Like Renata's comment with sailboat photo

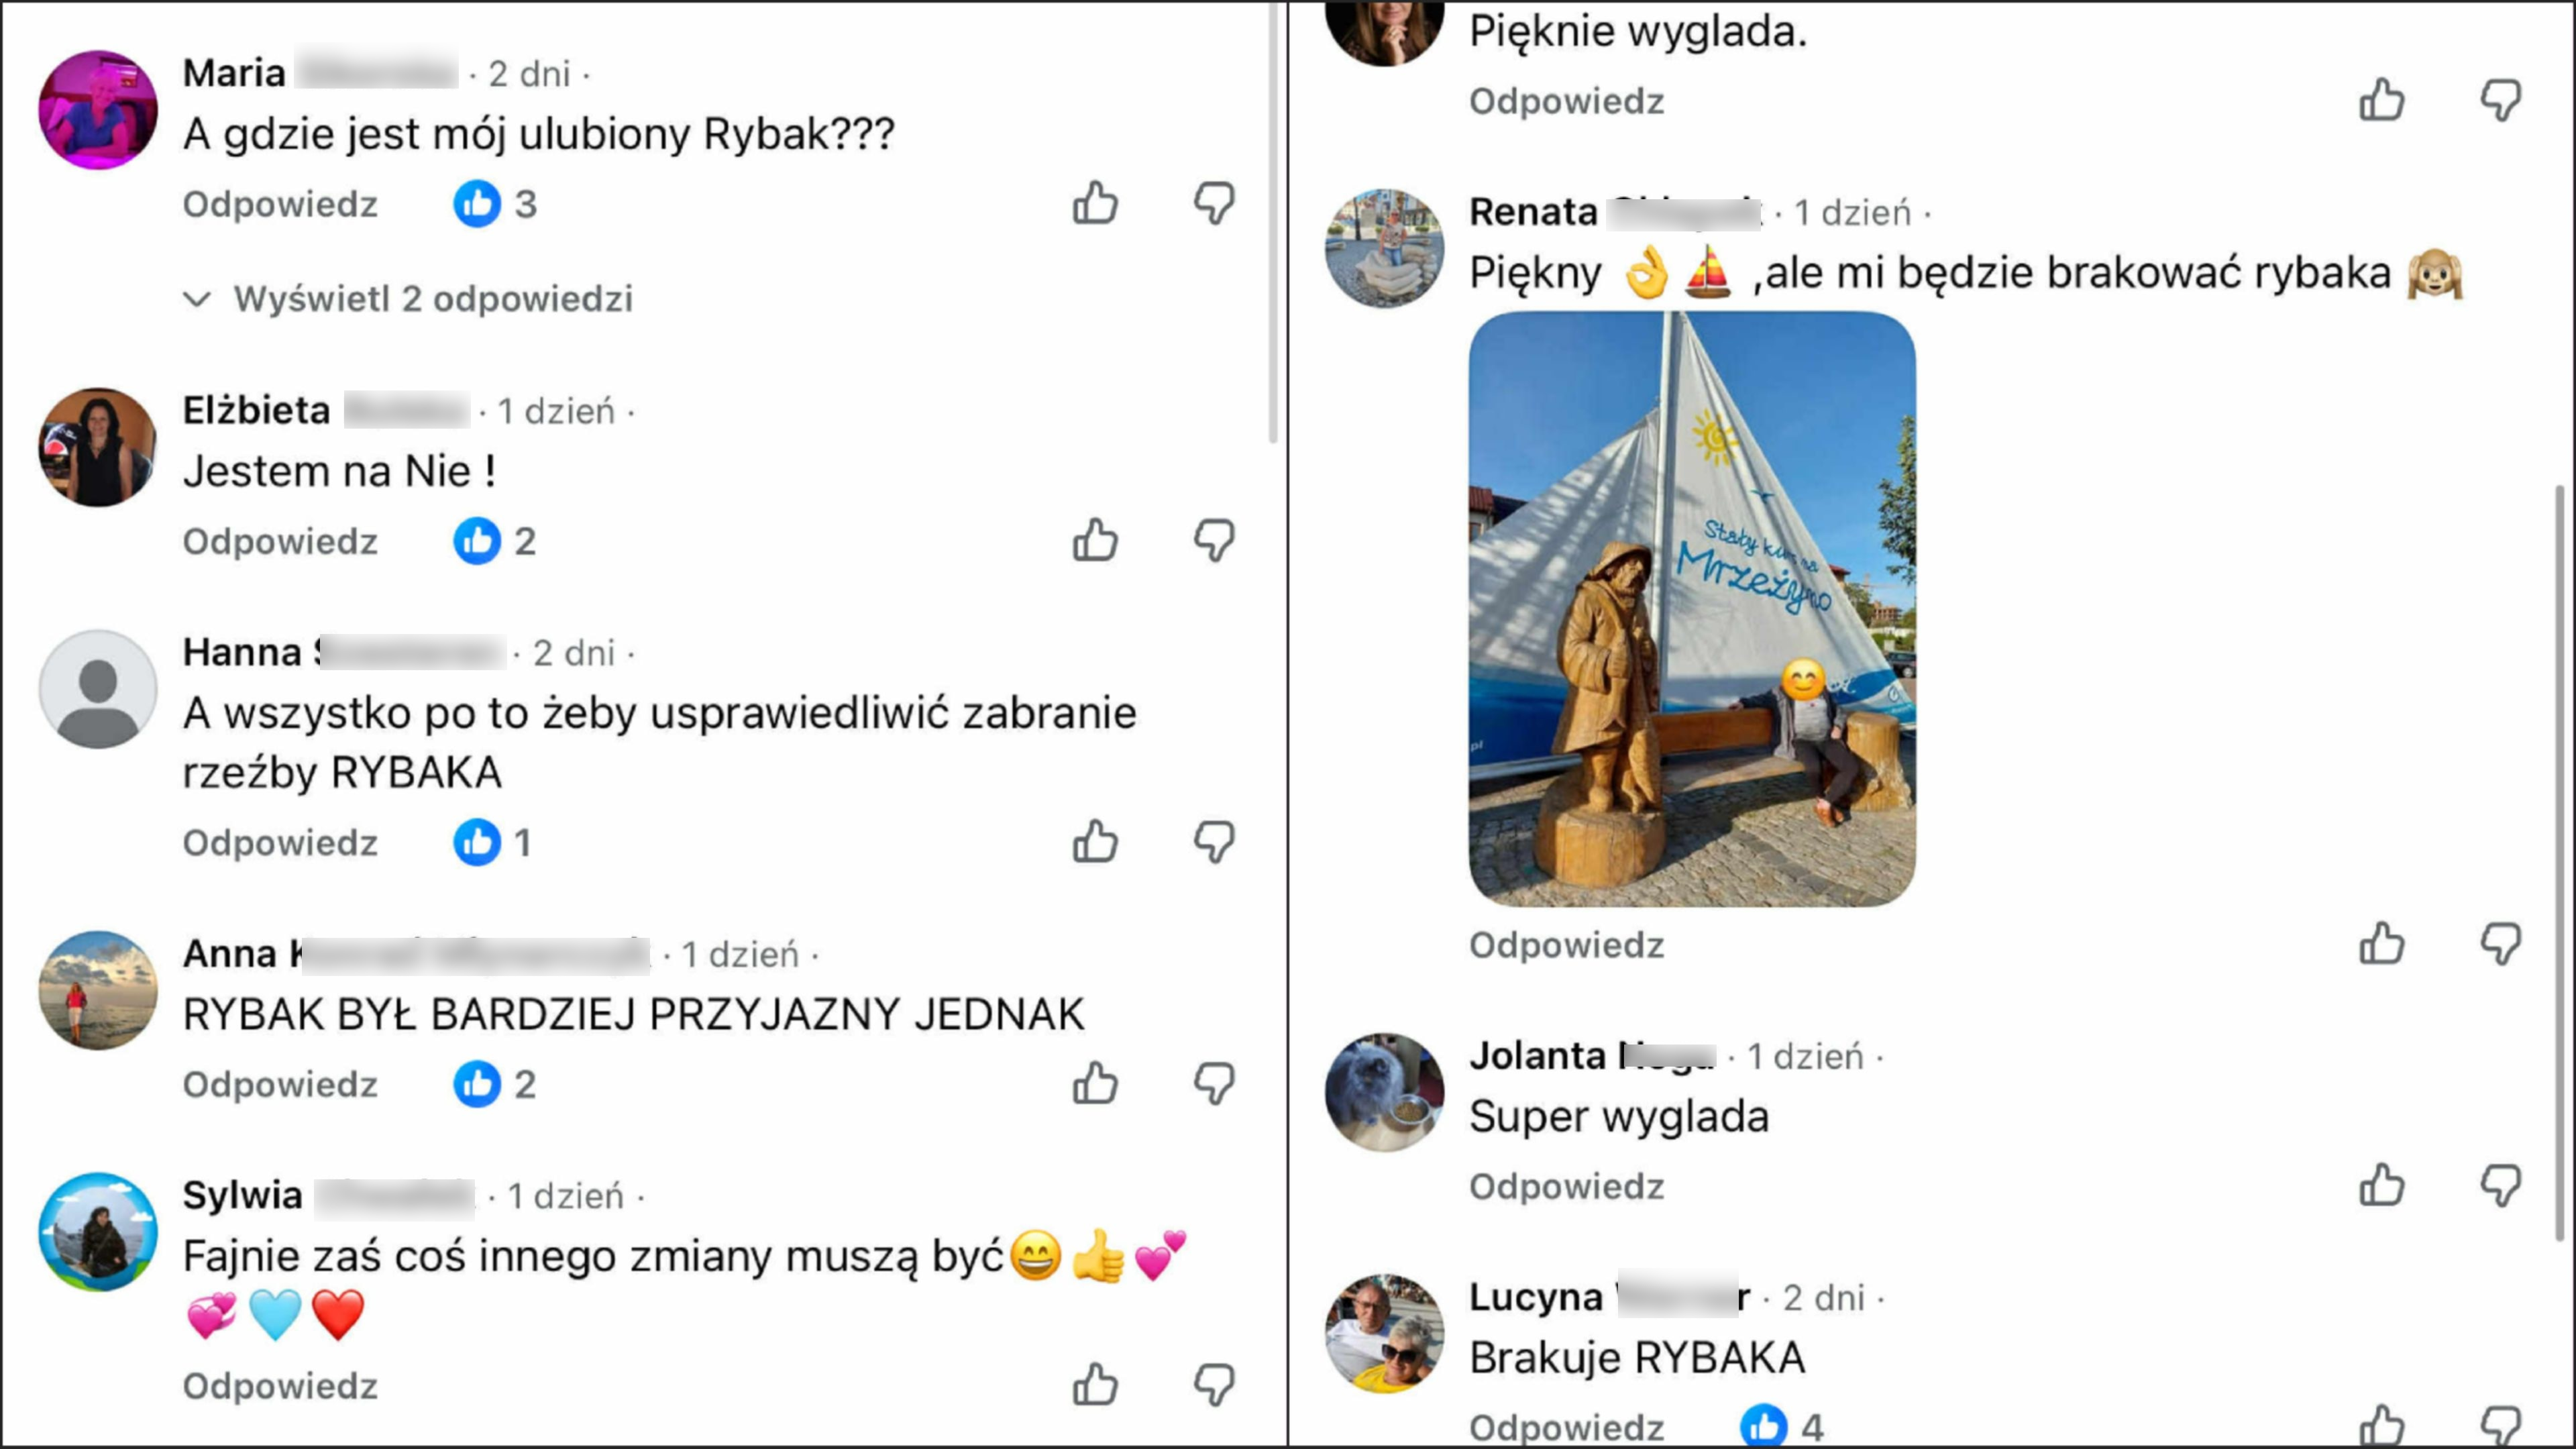(x=2381, y=944)
